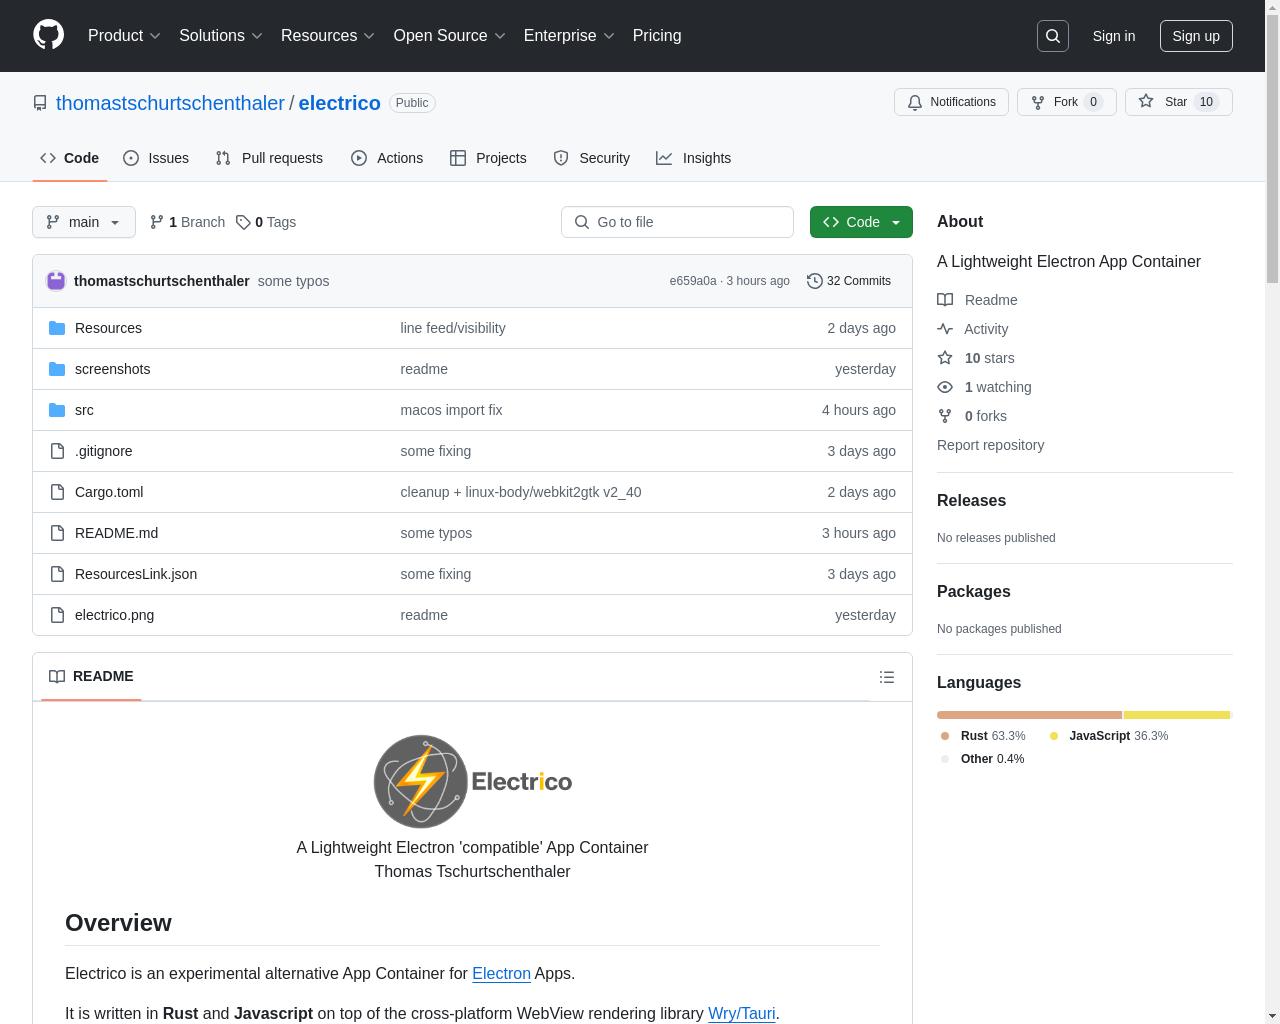The image size is (1280, 1024).
Task: Open the Cargo.toml file name
Action: tap(109, 492)
